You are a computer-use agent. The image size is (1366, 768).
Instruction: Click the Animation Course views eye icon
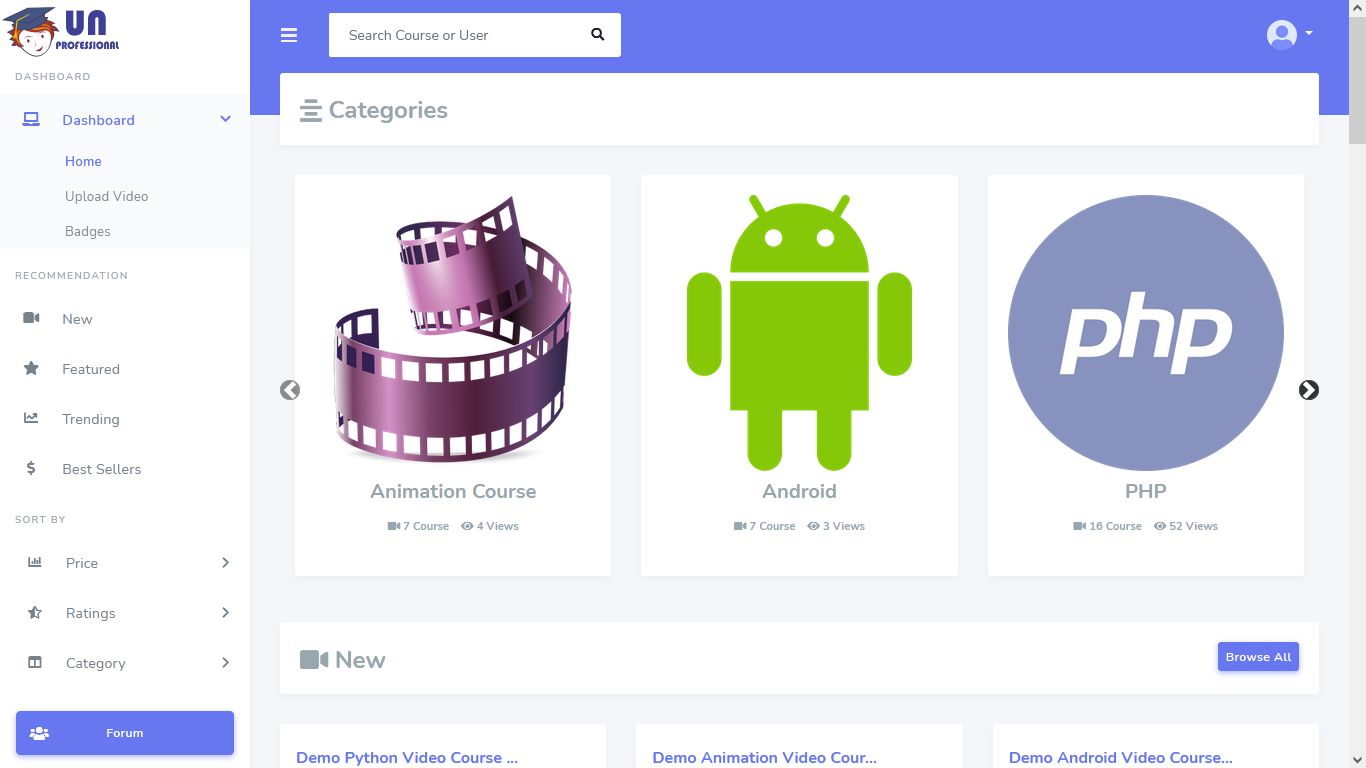[467, 526]
